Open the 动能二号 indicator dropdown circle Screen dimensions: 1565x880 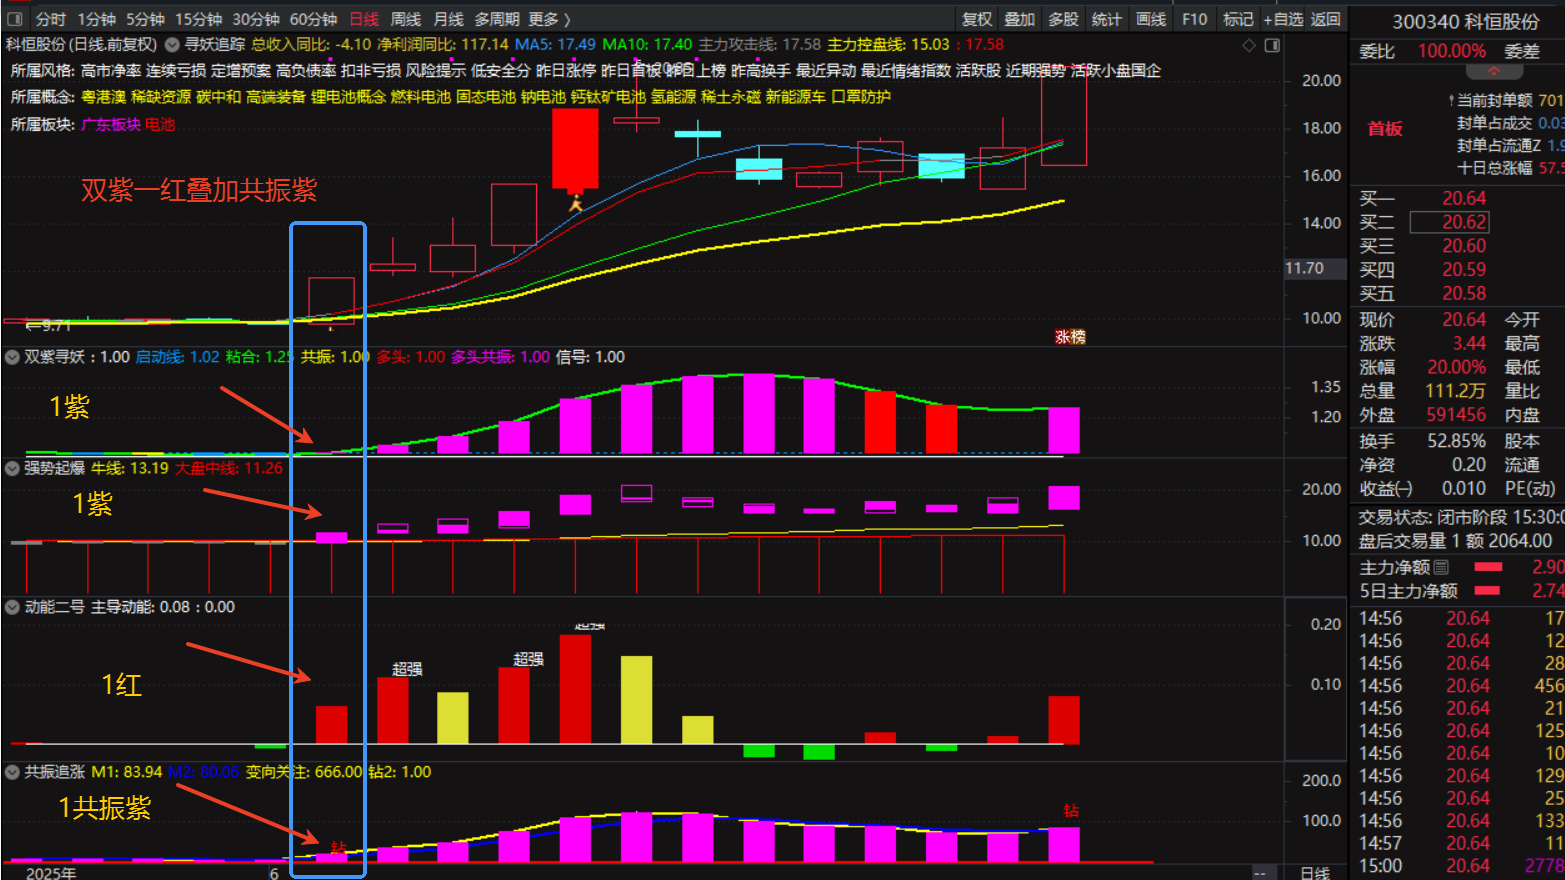13,607
